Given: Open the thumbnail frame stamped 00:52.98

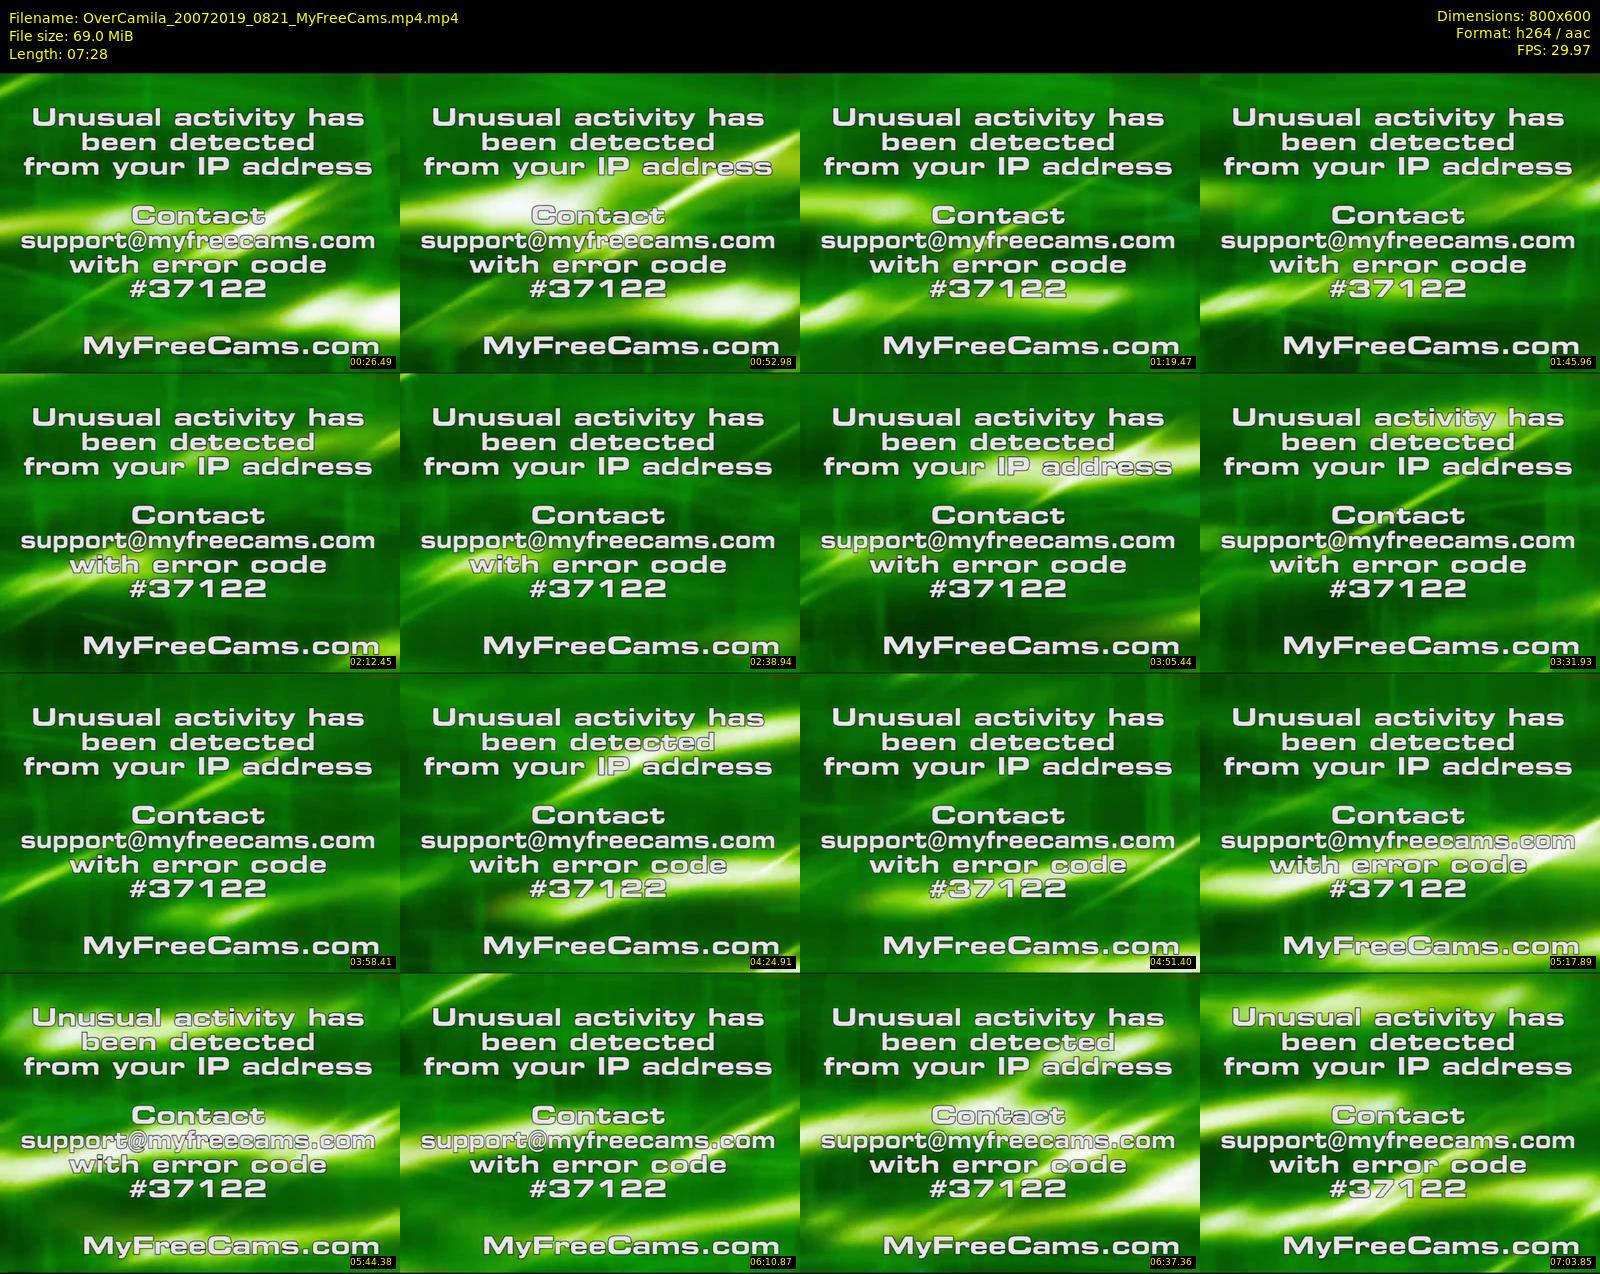Looking at the screenshot, I should [x=600, y=223].
